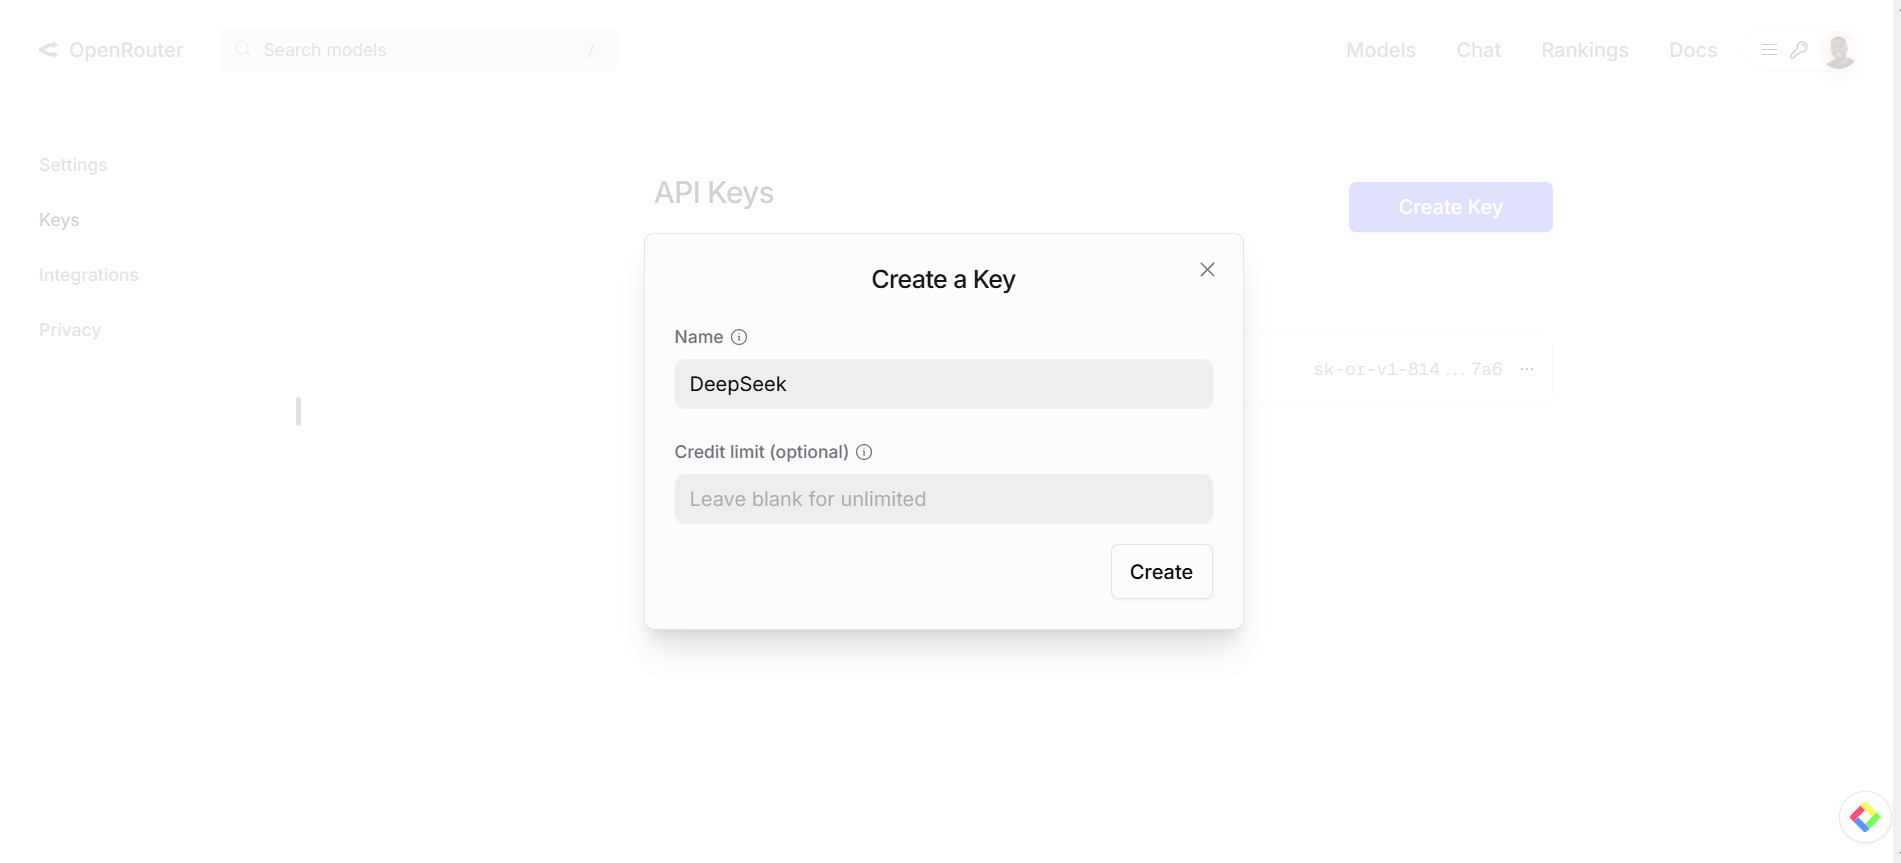This screenshot has width=1901, height=863.
Task: Click the Create Key button
Action: [x=1450, y=207]
